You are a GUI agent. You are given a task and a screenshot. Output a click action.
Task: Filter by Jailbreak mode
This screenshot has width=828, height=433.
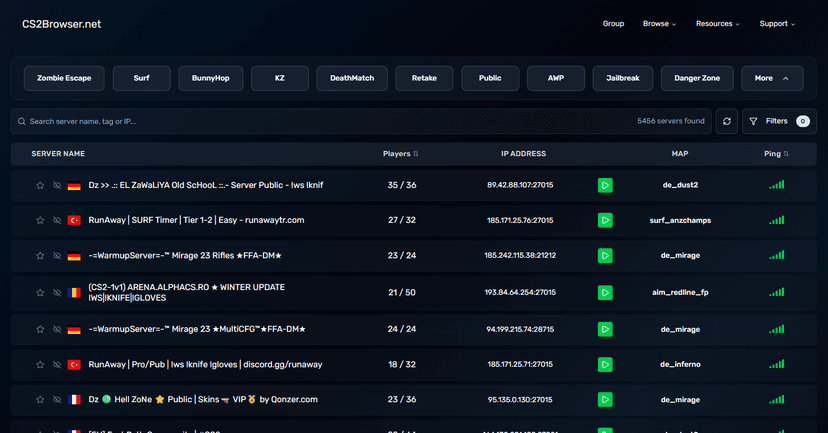click(x=623, y=78)
